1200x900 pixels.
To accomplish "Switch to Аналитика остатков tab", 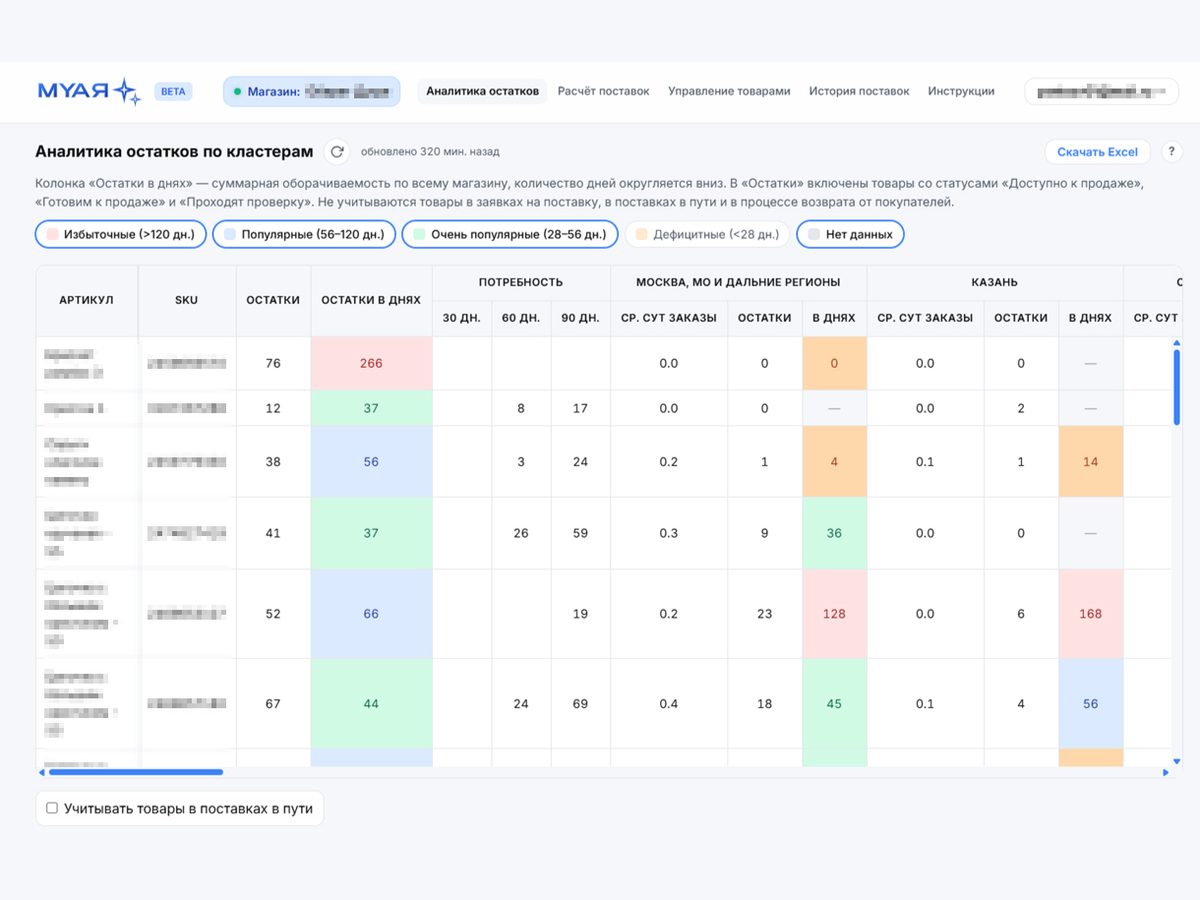I will click(x=482, y=91).
